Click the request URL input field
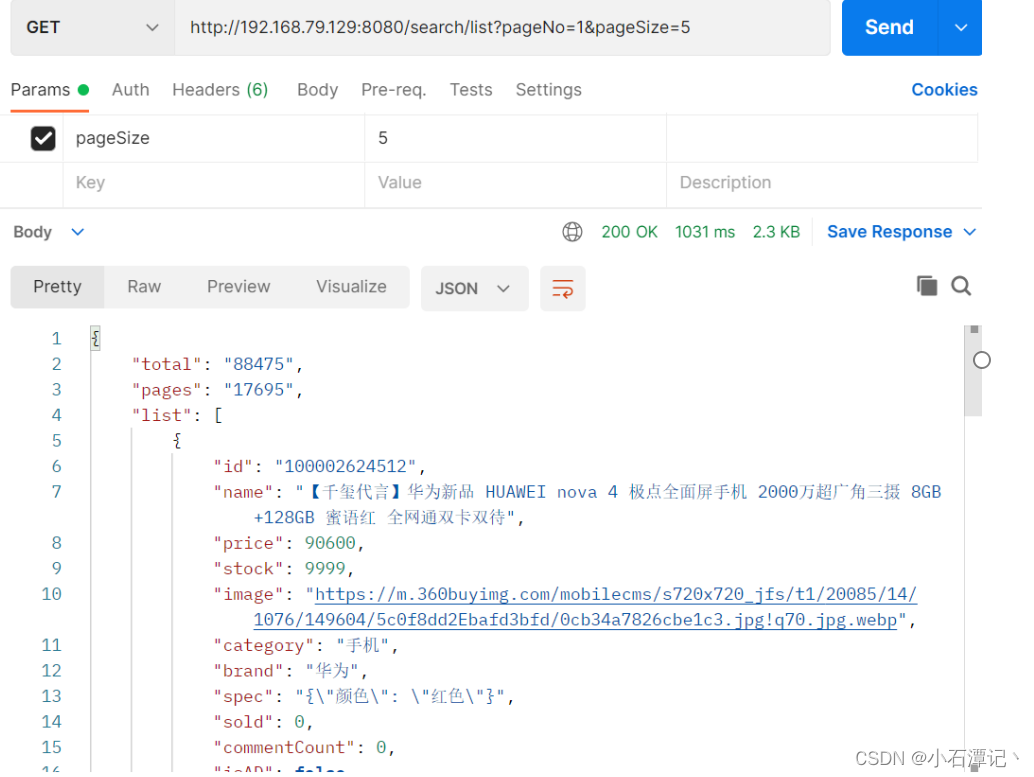The width and height of the screenshot is (1034, 777). coord(502,28)
